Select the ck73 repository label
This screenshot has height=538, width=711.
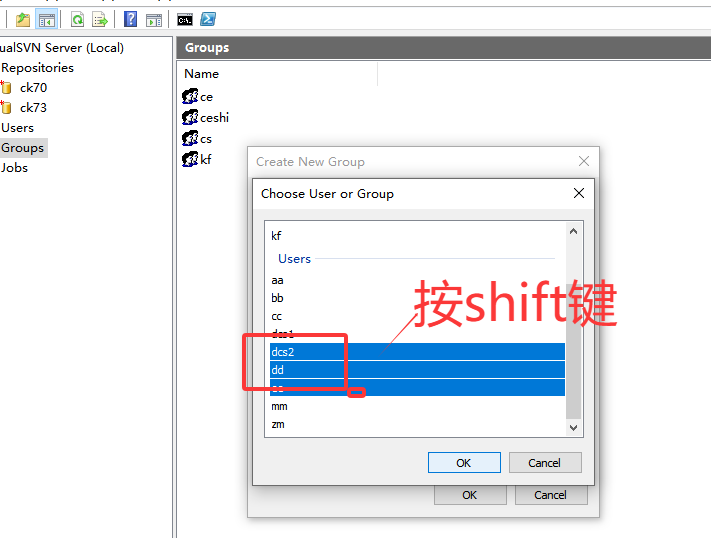[x=33, y=108]
